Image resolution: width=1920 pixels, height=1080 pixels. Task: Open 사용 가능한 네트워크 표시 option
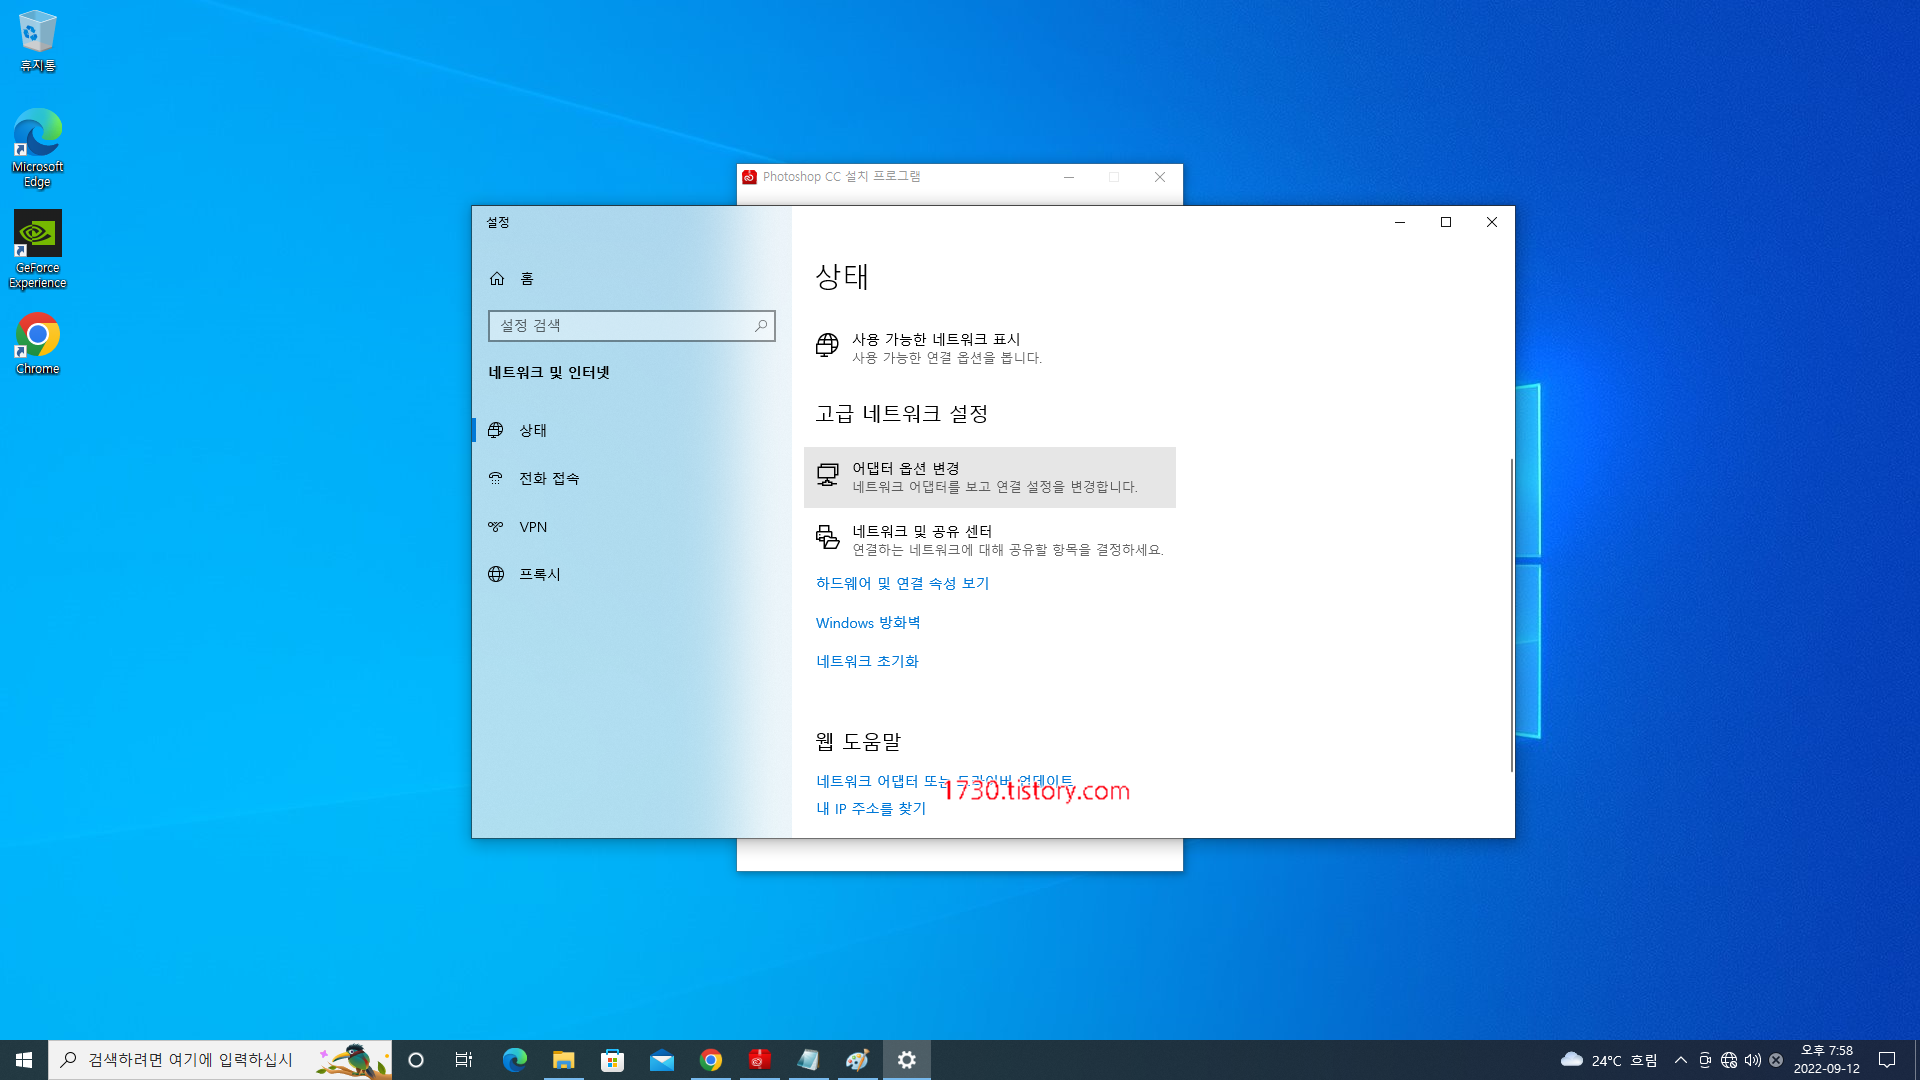[x=935, y=347]
